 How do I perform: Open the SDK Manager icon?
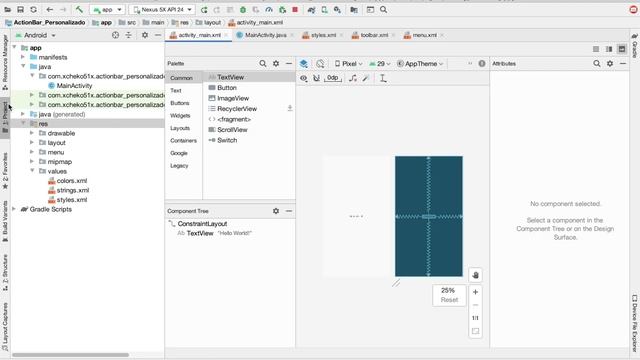point(338,9)
